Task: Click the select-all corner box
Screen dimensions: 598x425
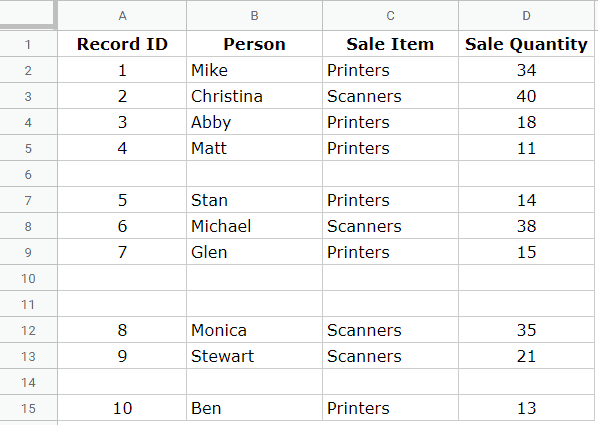Action: point(28,14)
